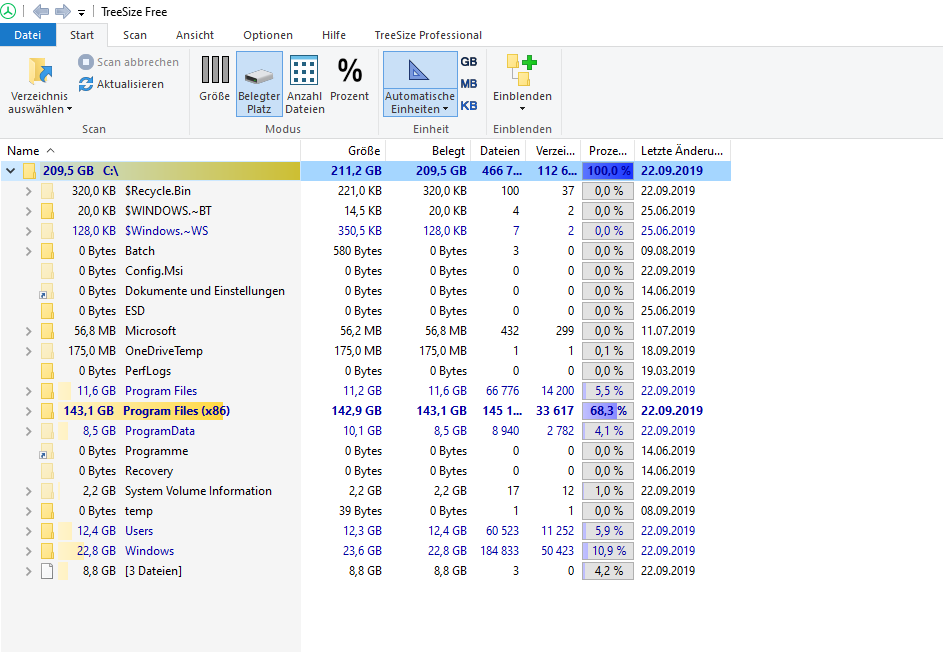This screenshot has height=652, width=943.
Task: Select Program Files (x86) row name
Action: coord(176,411)
